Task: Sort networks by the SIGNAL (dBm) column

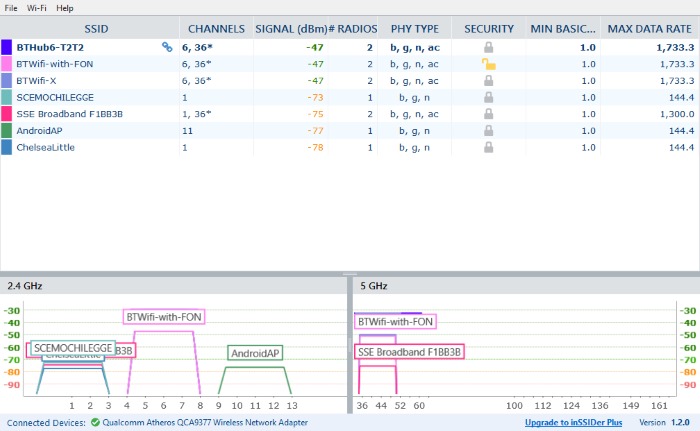Action: coord(292,29)
